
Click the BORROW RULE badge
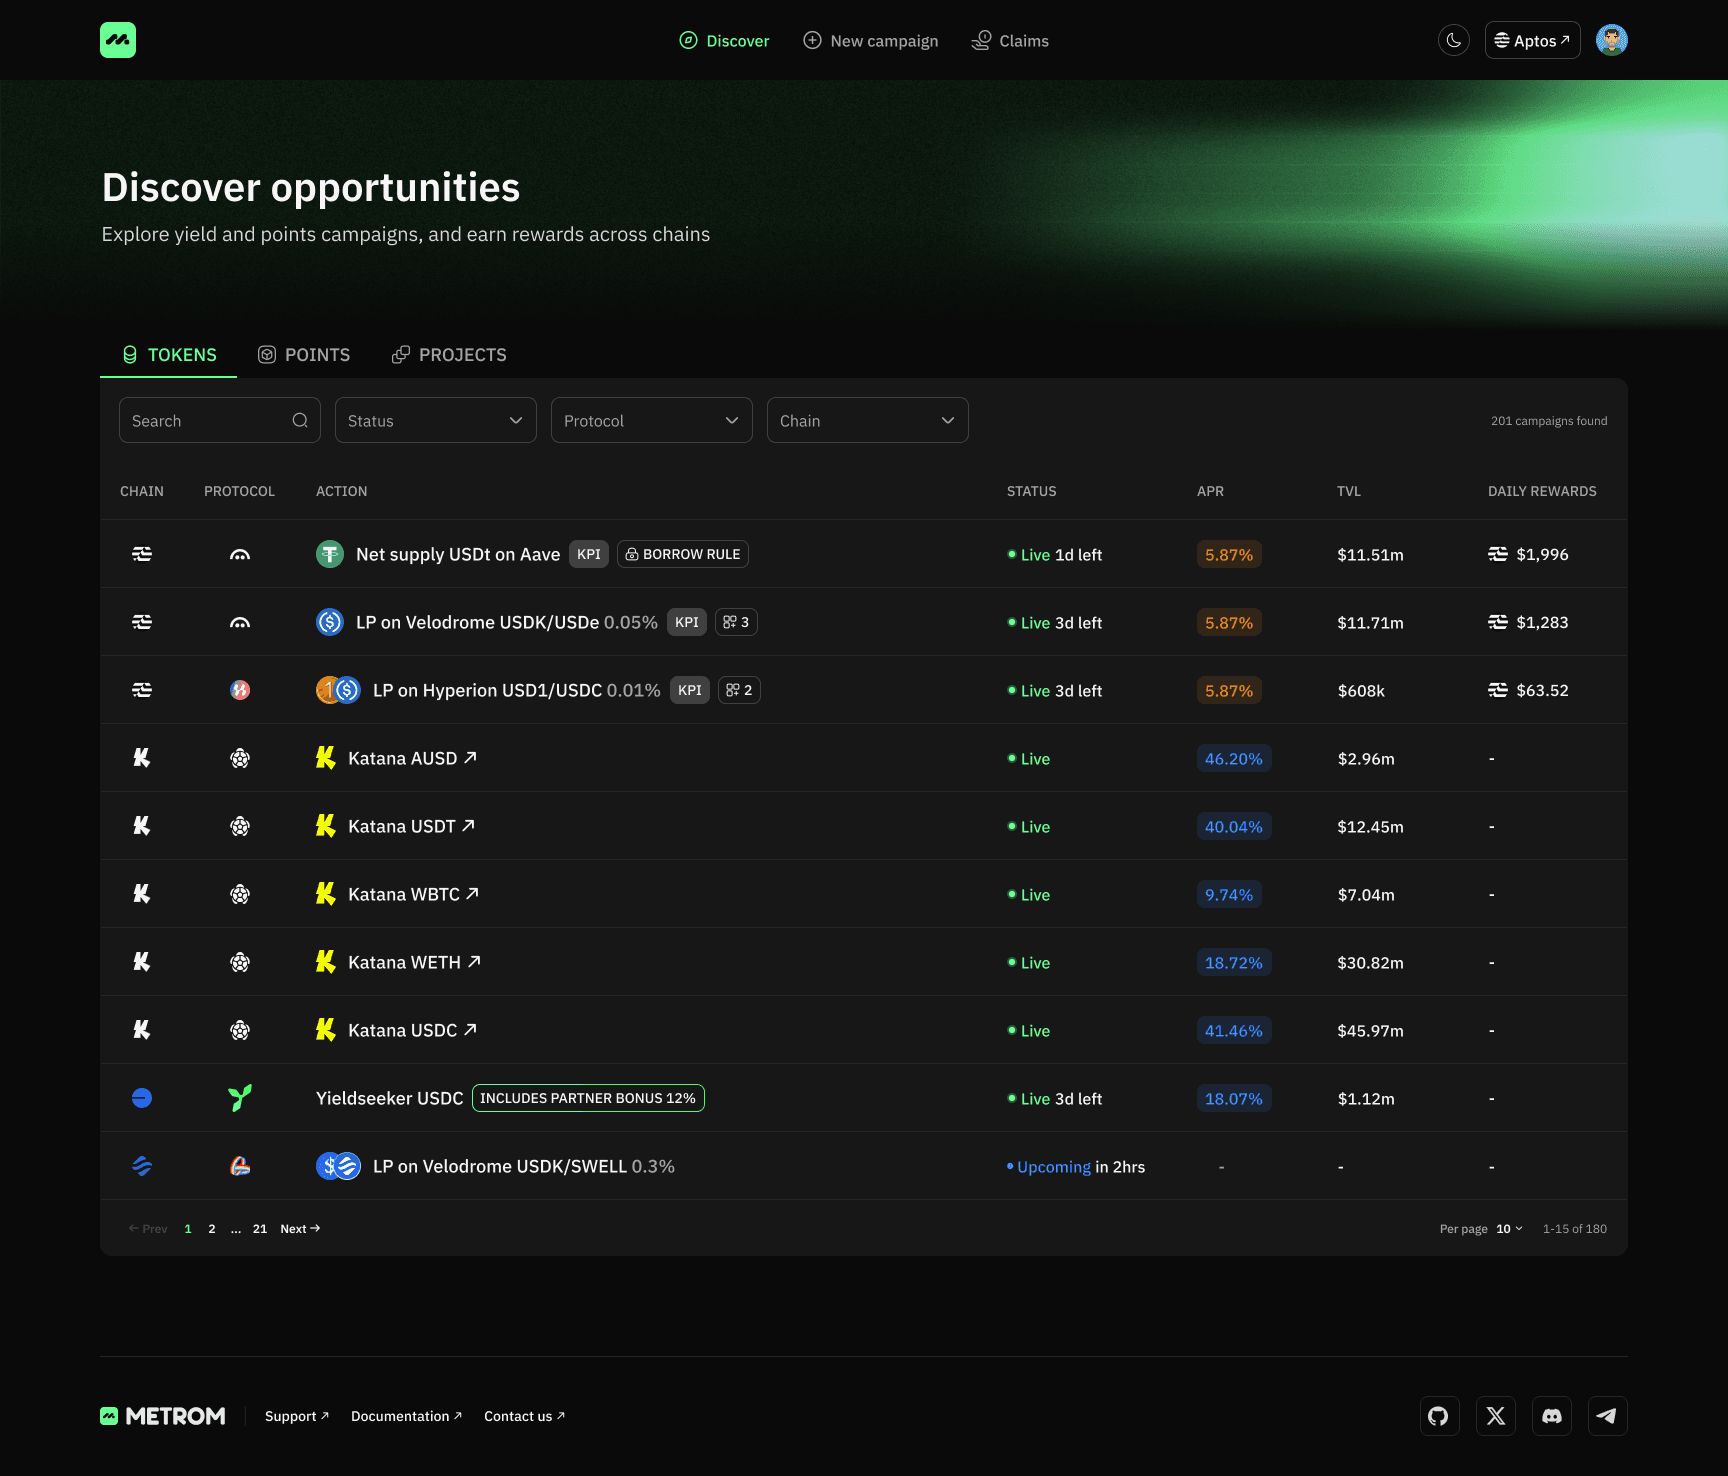[683, 554]
